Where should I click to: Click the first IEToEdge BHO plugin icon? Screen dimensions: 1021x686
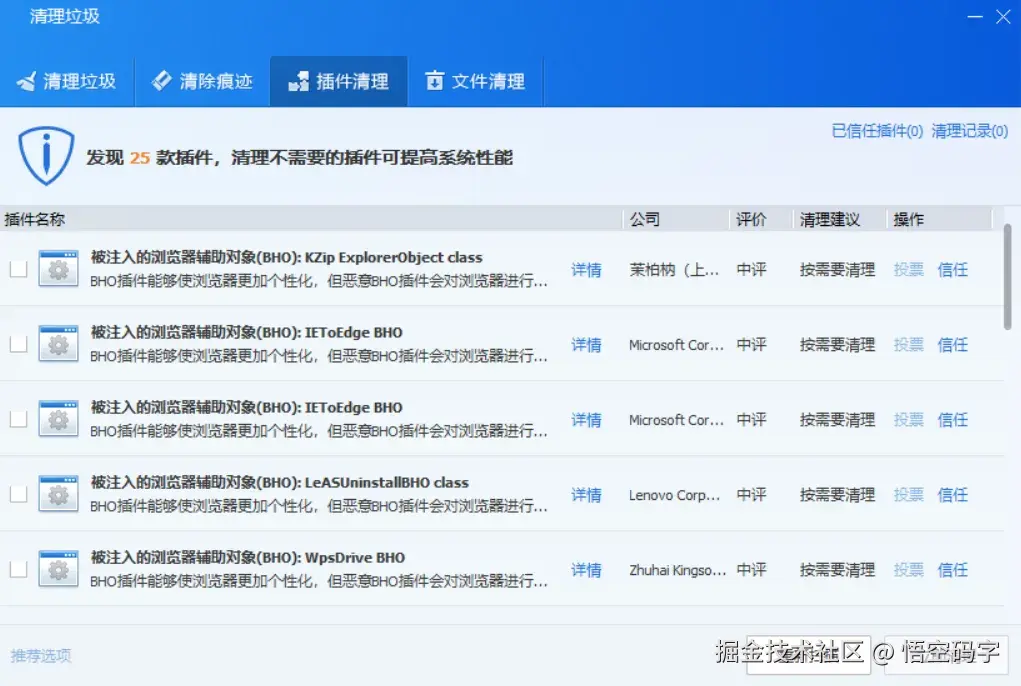click(57, 343)
